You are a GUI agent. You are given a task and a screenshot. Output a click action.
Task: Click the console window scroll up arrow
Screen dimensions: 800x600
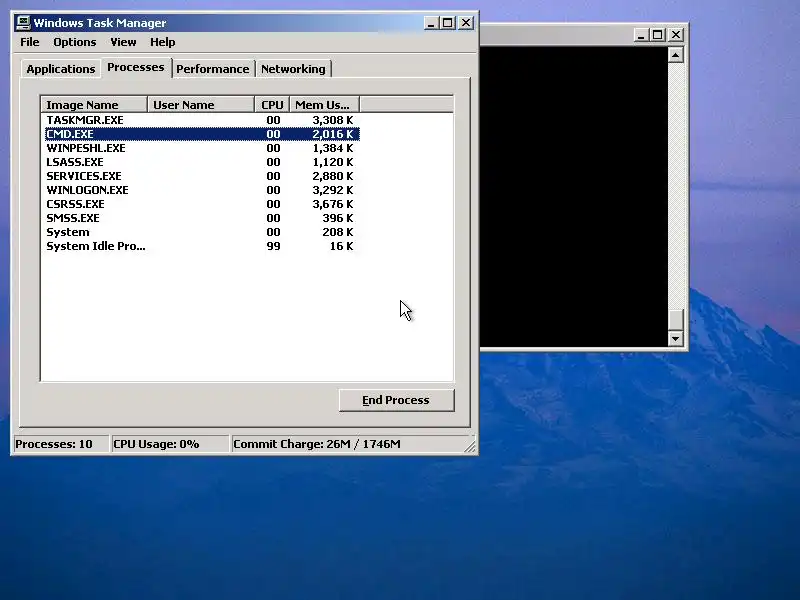[676, 55]
